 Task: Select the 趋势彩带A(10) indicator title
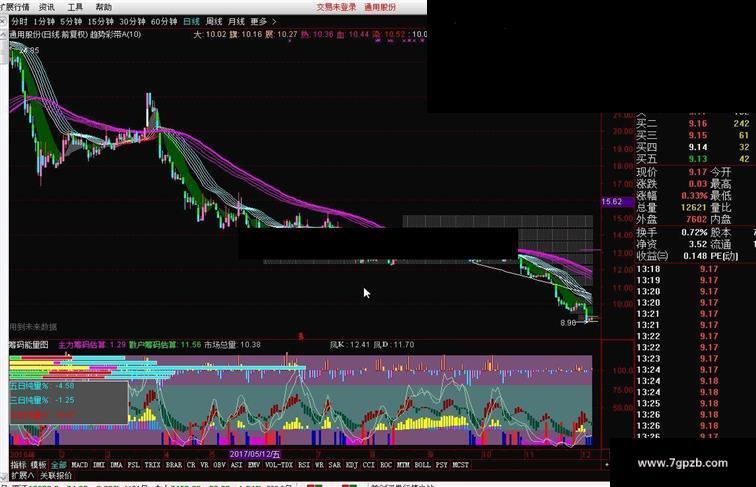(x=116, y=35)
